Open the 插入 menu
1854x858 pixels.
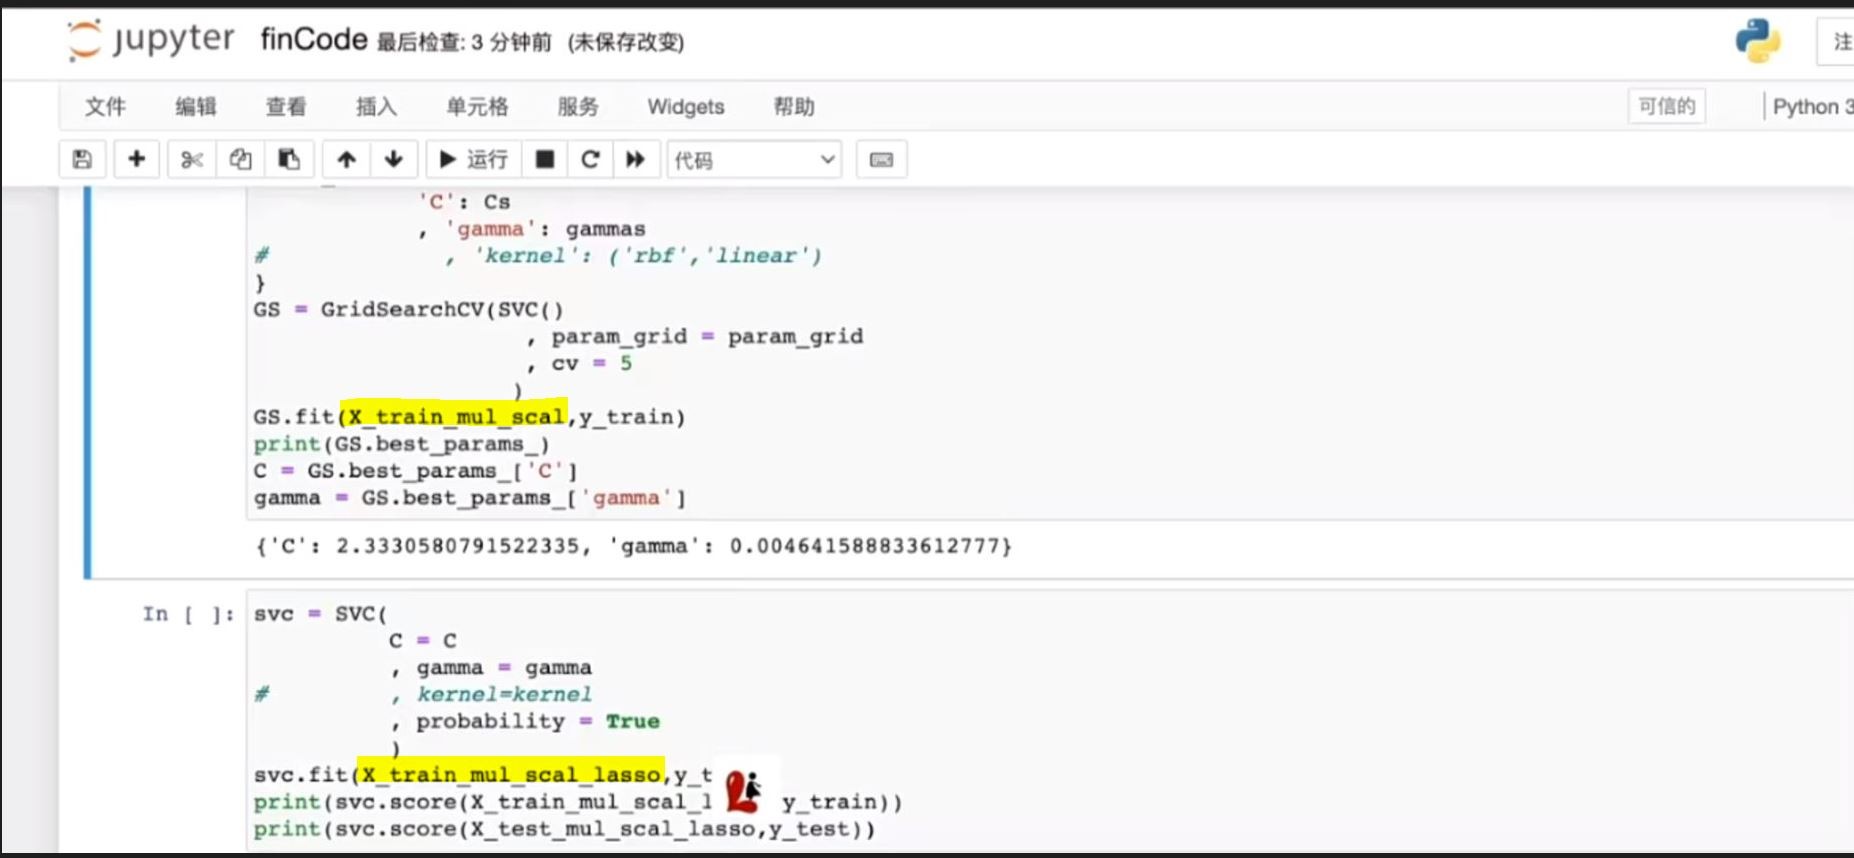(x=376, y=107)
